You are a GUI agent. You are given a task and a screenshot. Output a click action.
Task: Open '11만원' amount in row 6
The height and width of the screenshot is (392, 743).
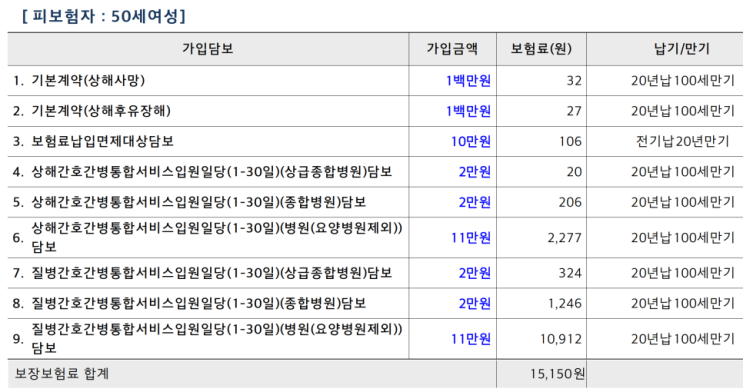(471, 237)
